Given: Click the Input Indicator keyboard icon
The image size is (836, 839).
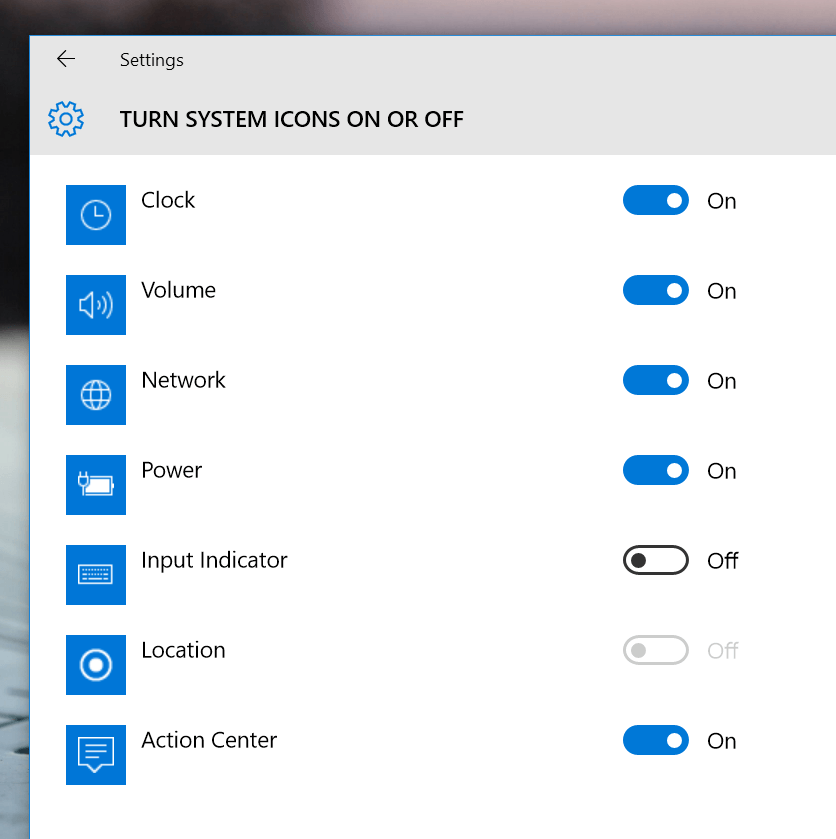Looking at the screenshot, I should (x=96, y=575).
